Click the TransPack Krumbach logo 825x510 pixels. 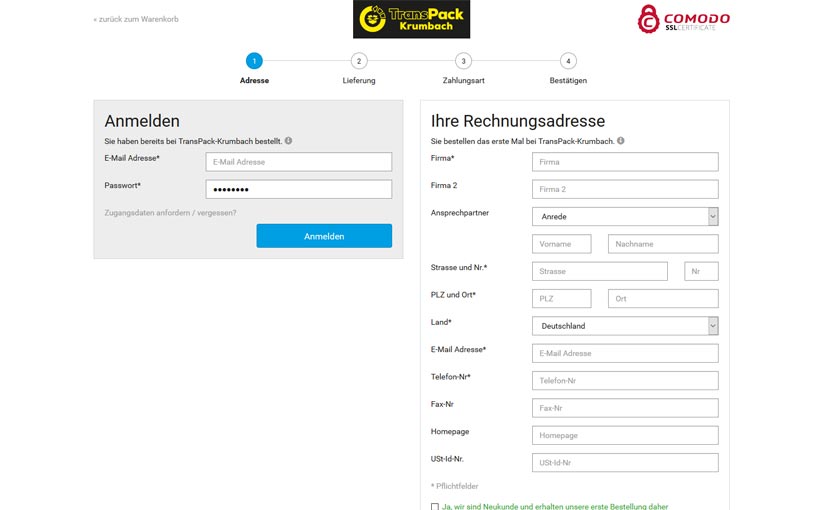coord(411,20)
